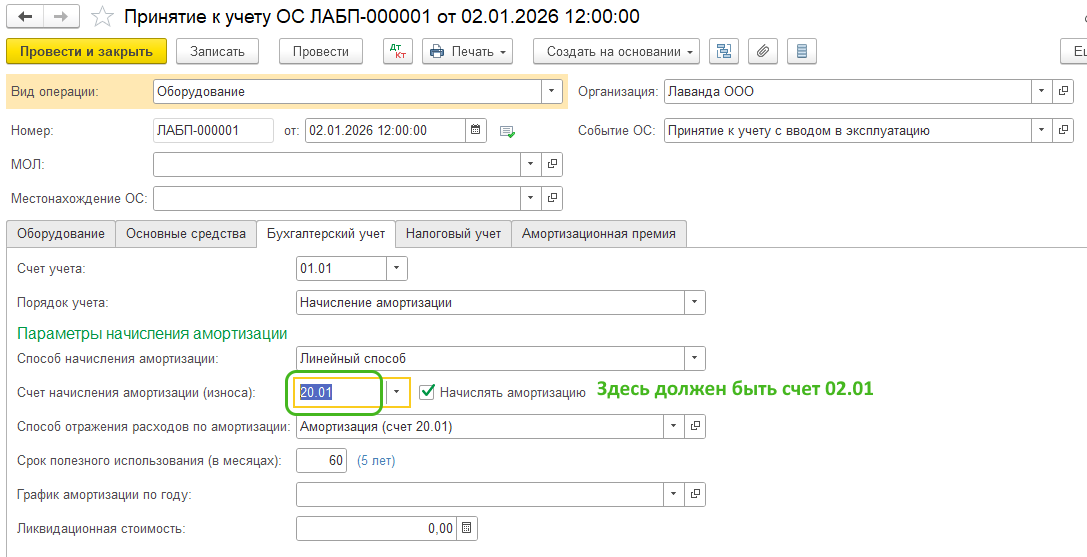
Task: Switch to Налоговый учет tab
Action: pyautogui.click(x=453, y=234)
